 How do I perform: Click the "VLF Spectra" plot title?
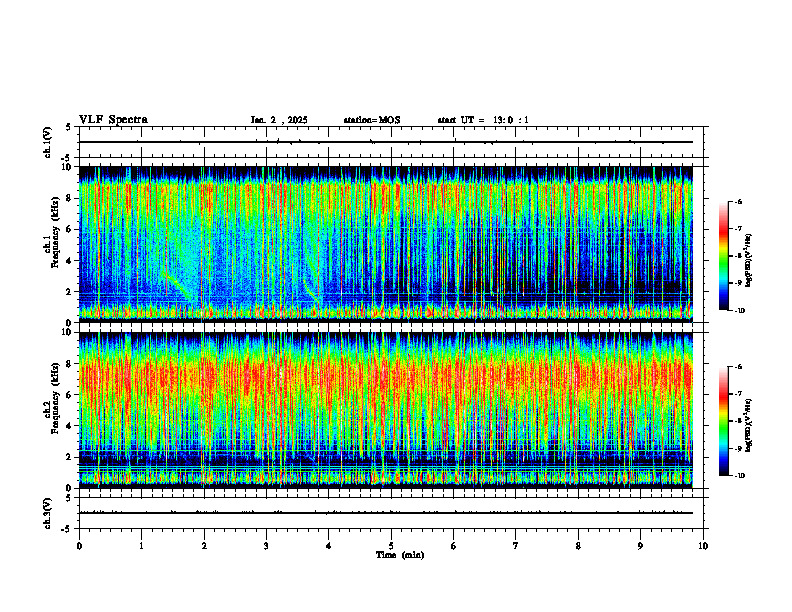113,120
